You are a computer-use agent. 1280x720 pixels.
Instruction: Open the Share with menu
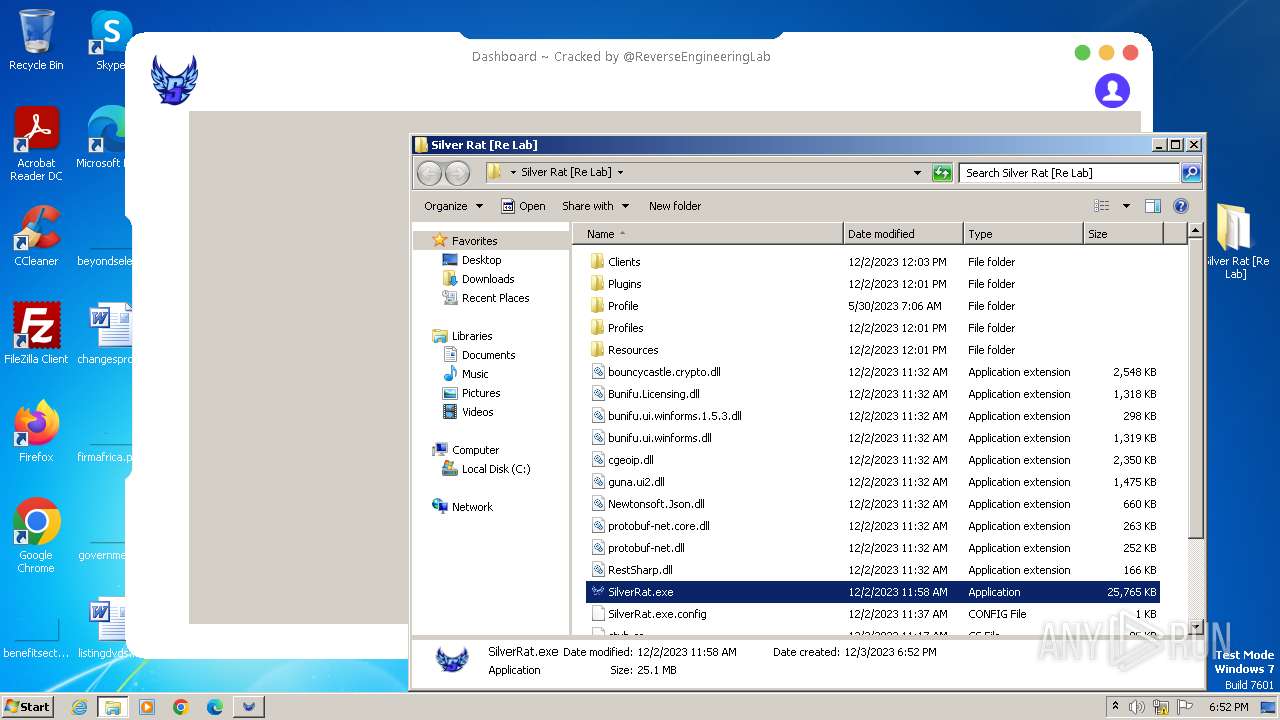click(x=595, y=206)
